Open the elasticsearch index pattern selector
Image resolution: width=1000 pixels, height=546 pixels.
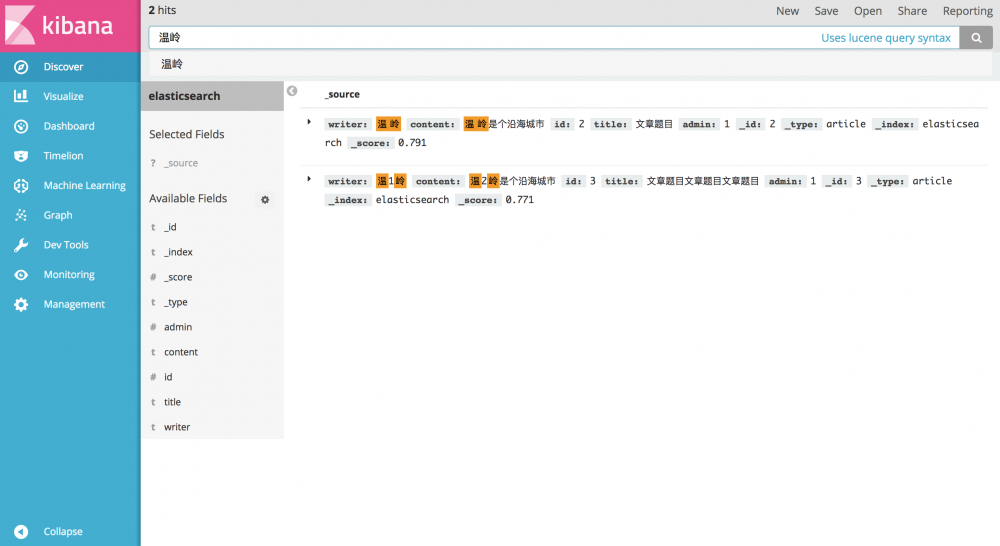pyautogui.click(x=212, y=96)
